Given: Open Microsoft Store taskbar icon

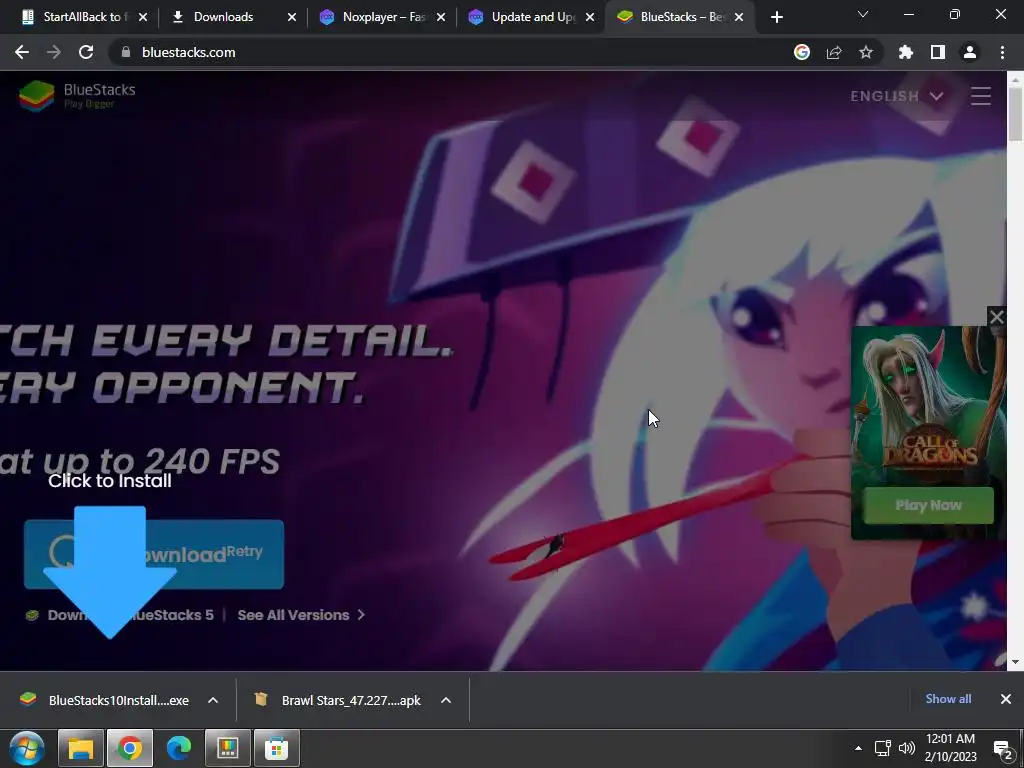Looking at the screenshot, I should [276, 748].
